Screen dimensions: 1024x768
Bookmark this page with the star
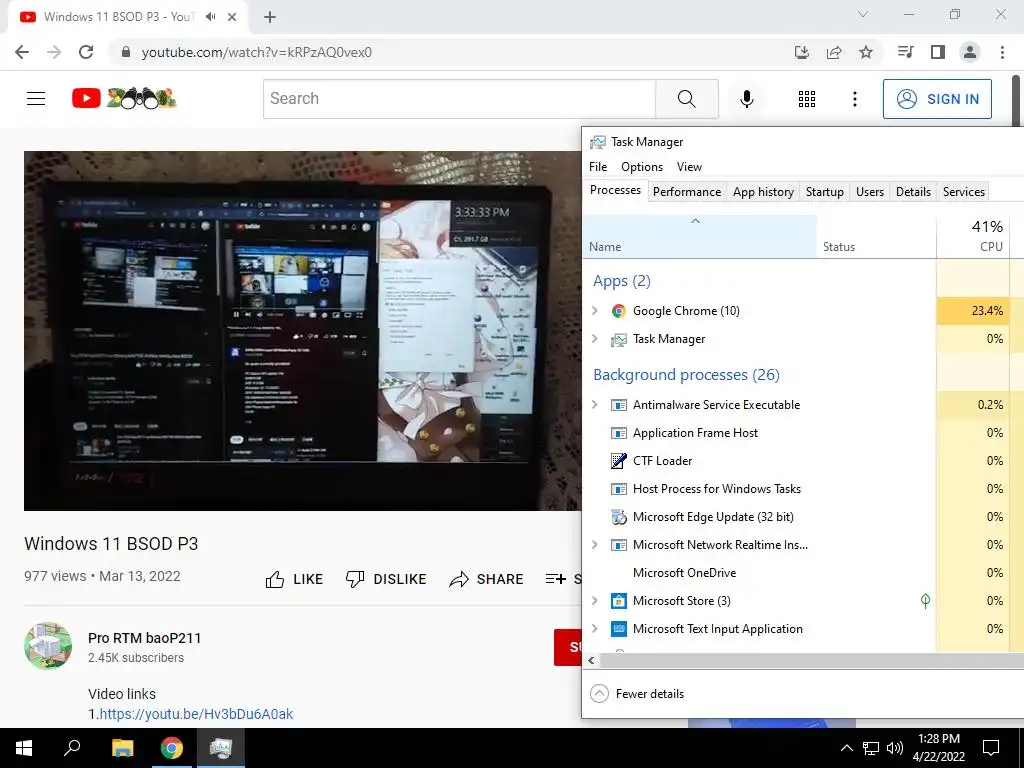(x=866, y=52)
